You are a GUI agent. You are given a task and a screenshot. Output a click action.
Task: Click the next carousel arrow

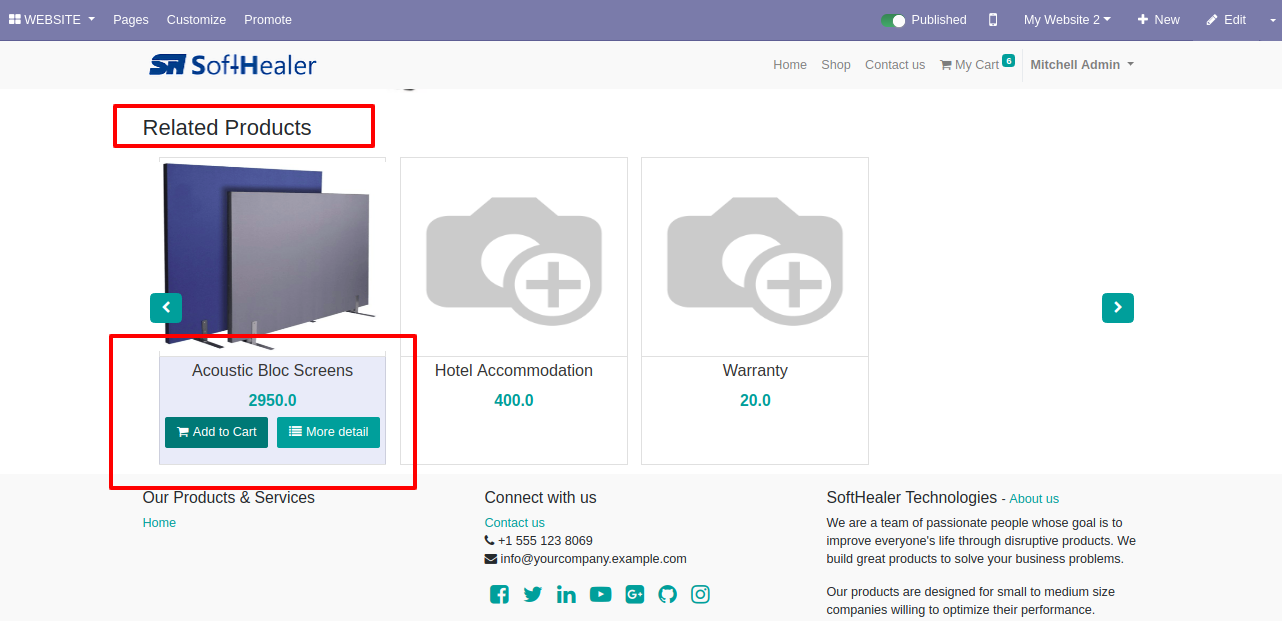pyautogui.click(x=1118, y=308)
